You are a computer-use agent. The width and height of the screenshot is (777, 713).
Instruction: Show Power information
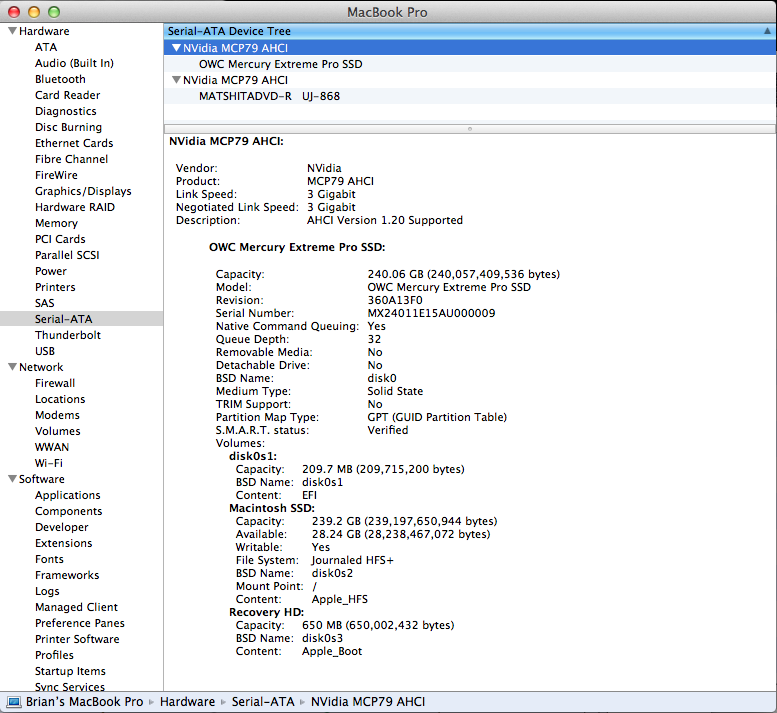pos(51,271)
